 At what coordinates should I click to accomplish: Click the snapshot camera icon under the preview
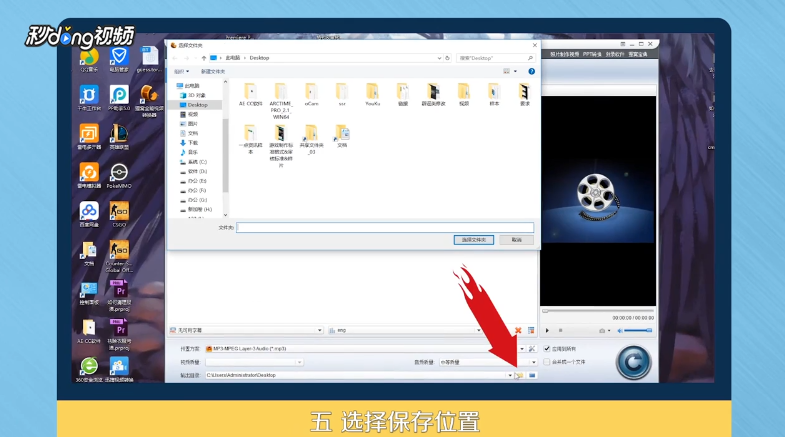[602, 330]
